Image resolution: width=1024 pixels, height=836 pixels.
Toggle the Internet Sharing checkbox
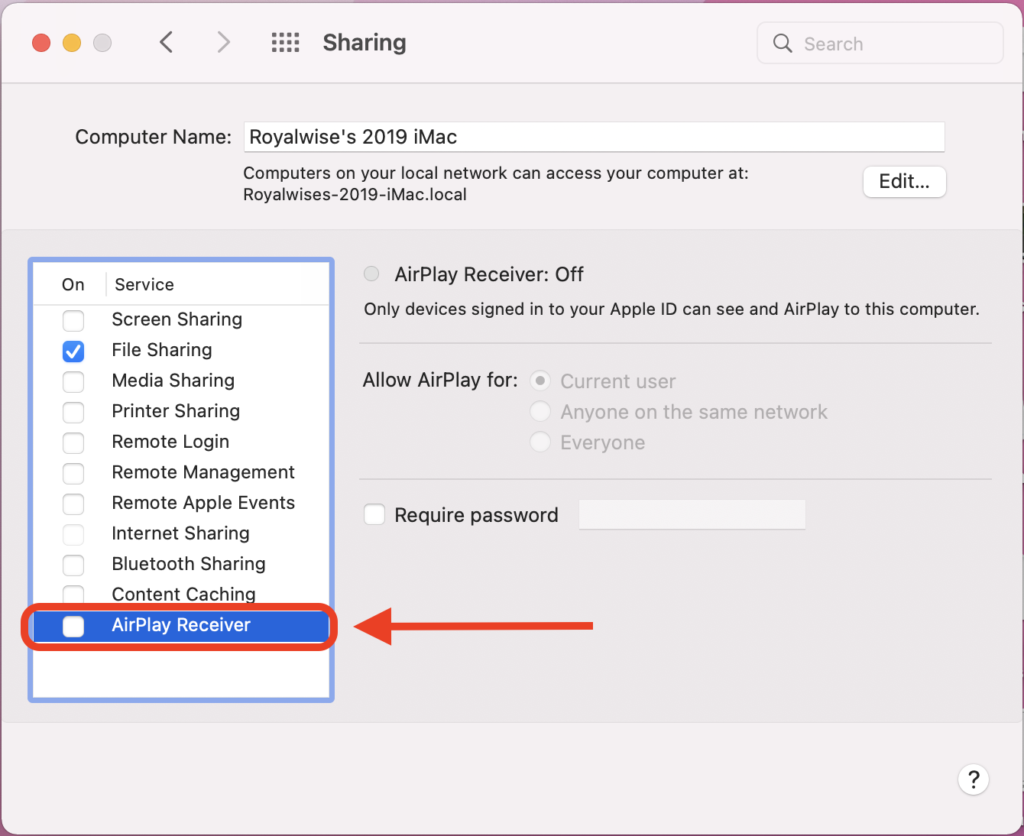(x=73, y=533)
